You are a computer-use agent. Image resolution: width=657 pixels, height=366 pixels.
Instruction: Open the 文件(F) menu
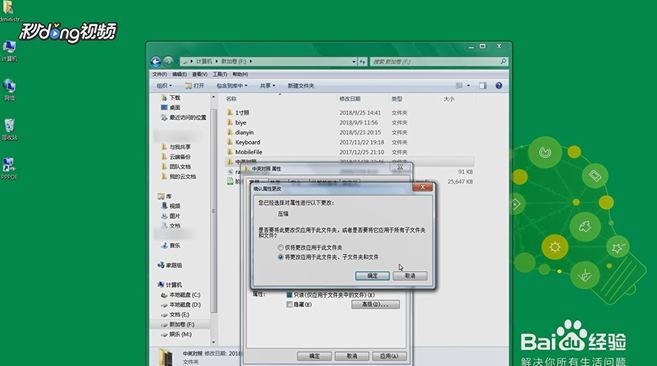coord(160,75)
